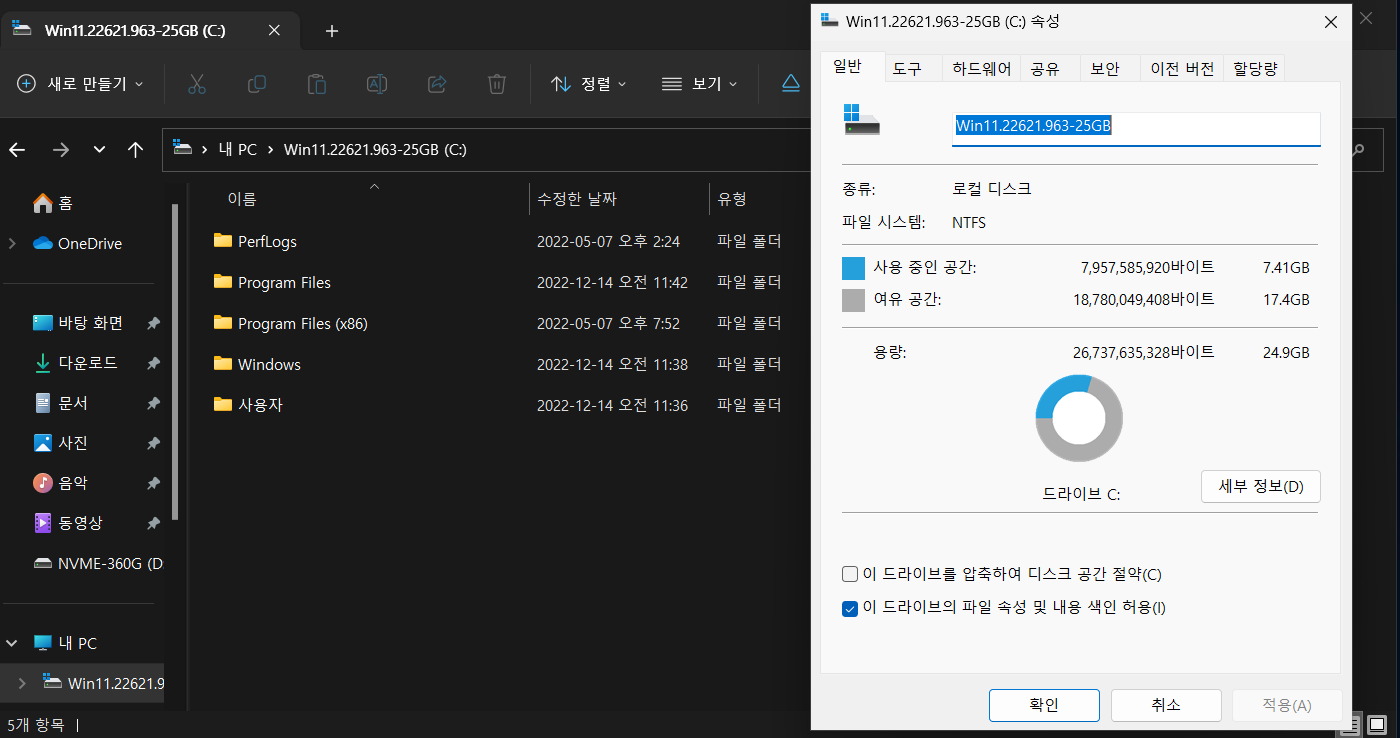Navigate up one folder level
The image size is (1400, 738).
(136, 150)
